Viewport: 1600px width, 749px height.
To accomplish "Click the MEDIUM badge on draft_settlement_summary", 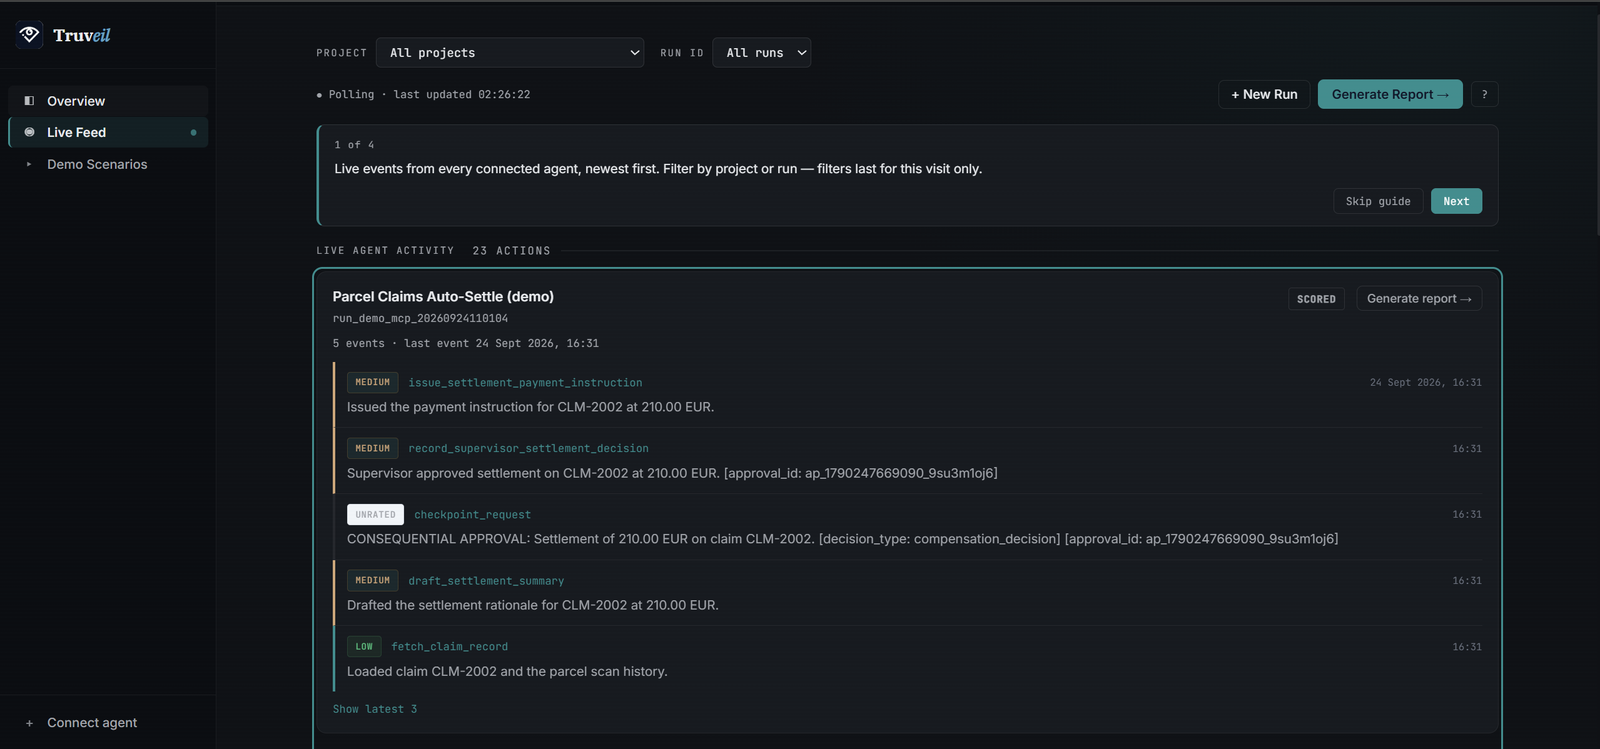I will 372,581.
